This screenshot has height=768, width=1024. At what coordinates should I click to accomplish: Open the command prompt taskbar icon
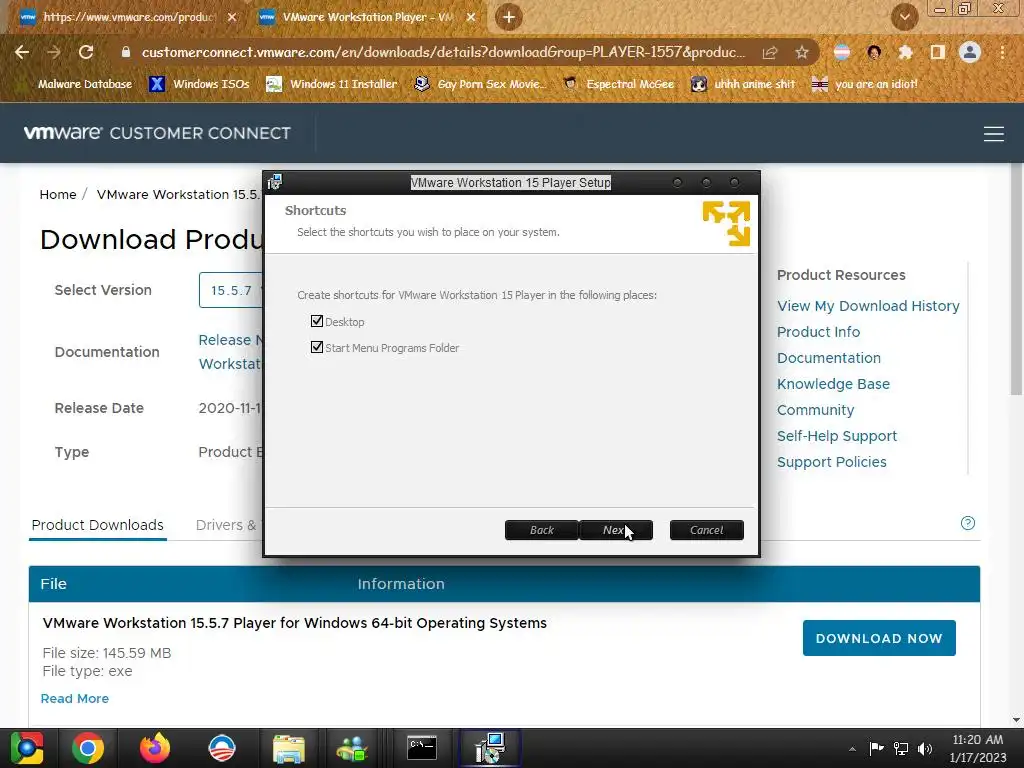(422, 748)
